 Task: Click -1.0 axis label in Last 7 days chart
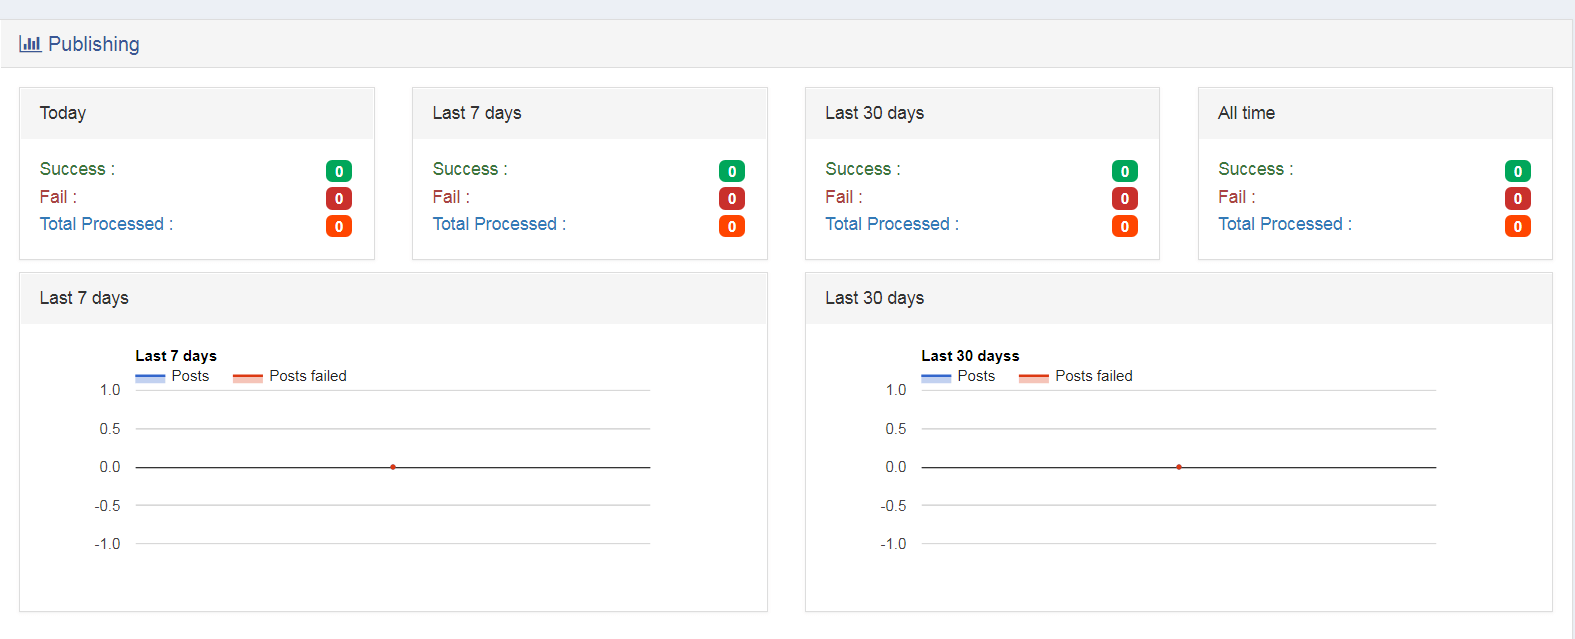pyautogui.click(x=107, y=544)
